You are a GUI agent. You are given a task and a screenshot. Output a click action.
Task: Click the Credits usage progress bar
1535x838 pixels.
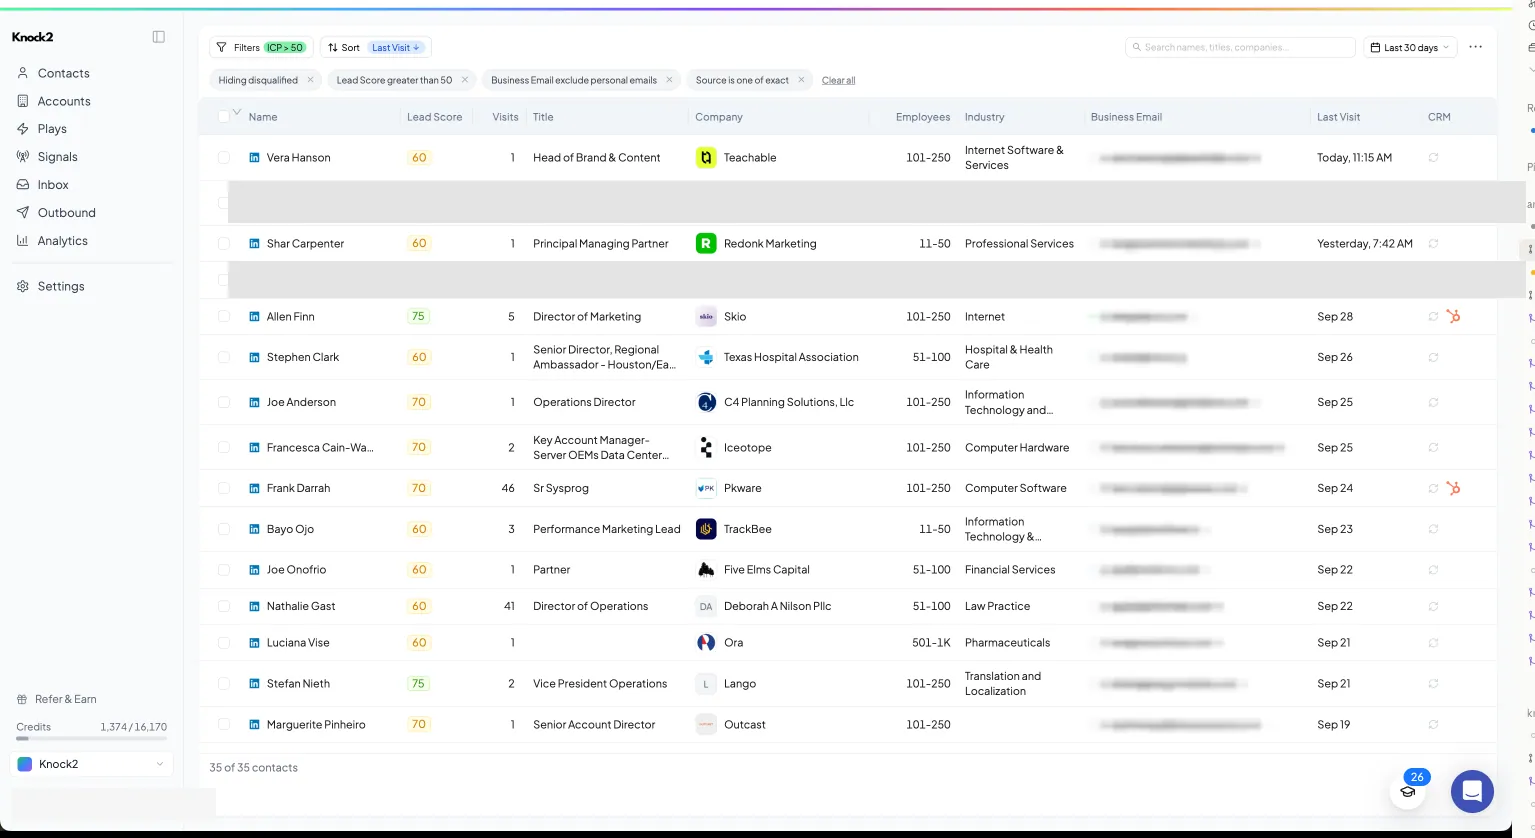pyautogui.click(x=92, y=739)
